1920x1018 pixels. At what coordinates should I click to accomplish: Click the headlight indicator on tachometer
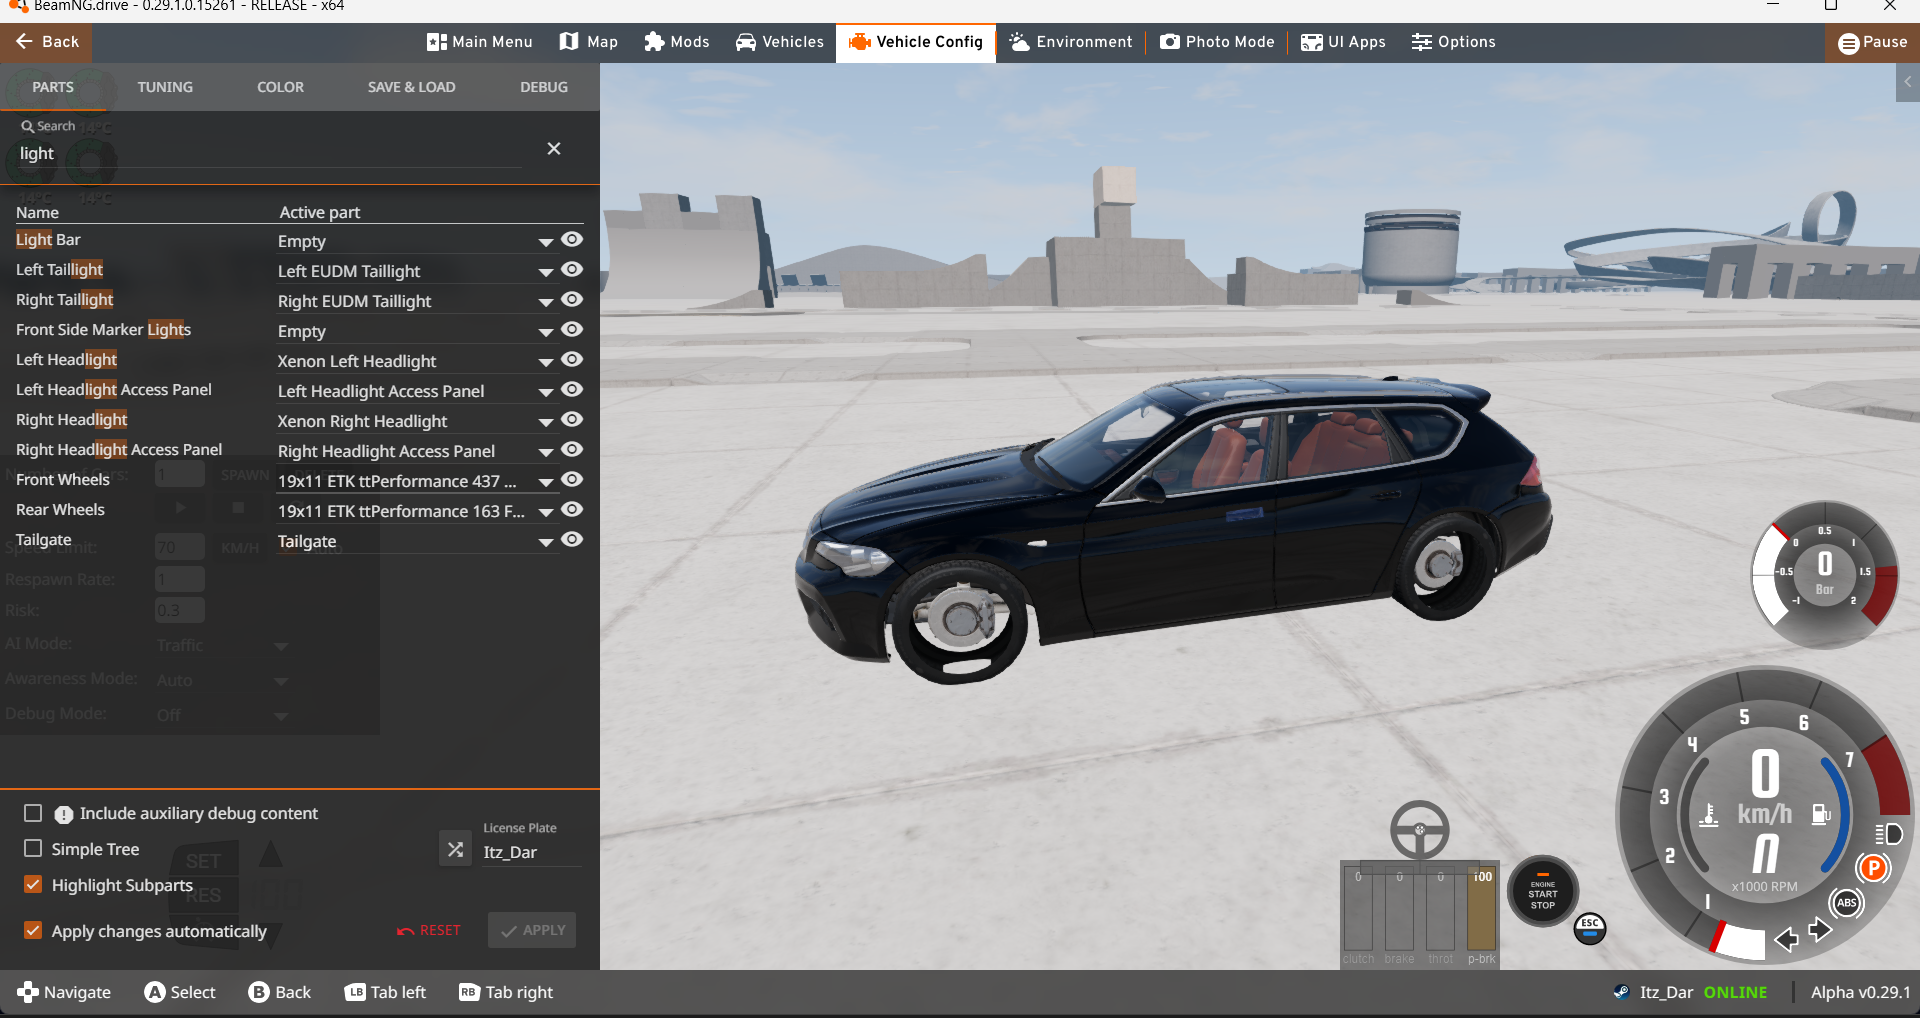coord(1889,834)
